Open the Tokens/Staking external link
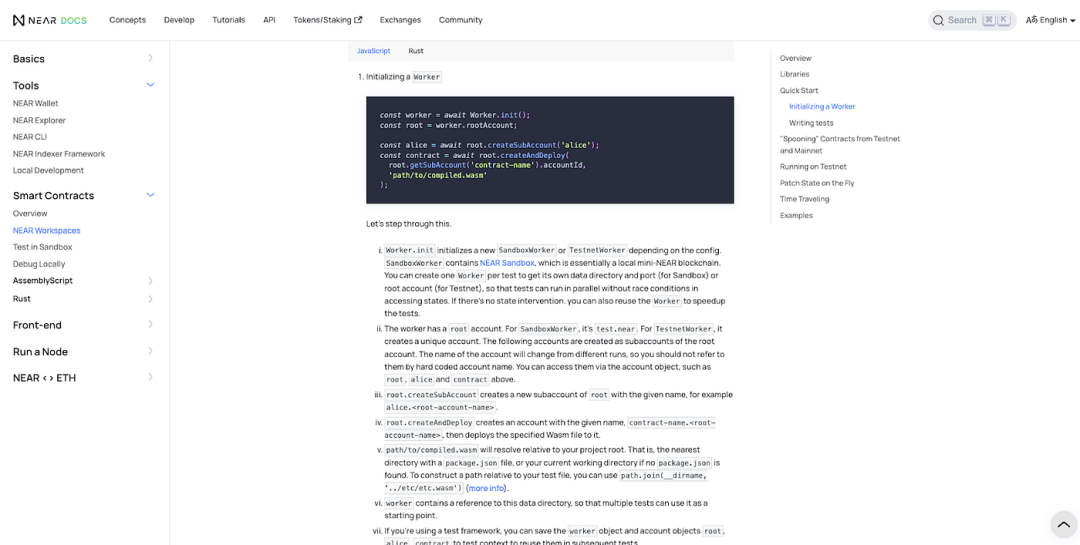 coord(328,20)
